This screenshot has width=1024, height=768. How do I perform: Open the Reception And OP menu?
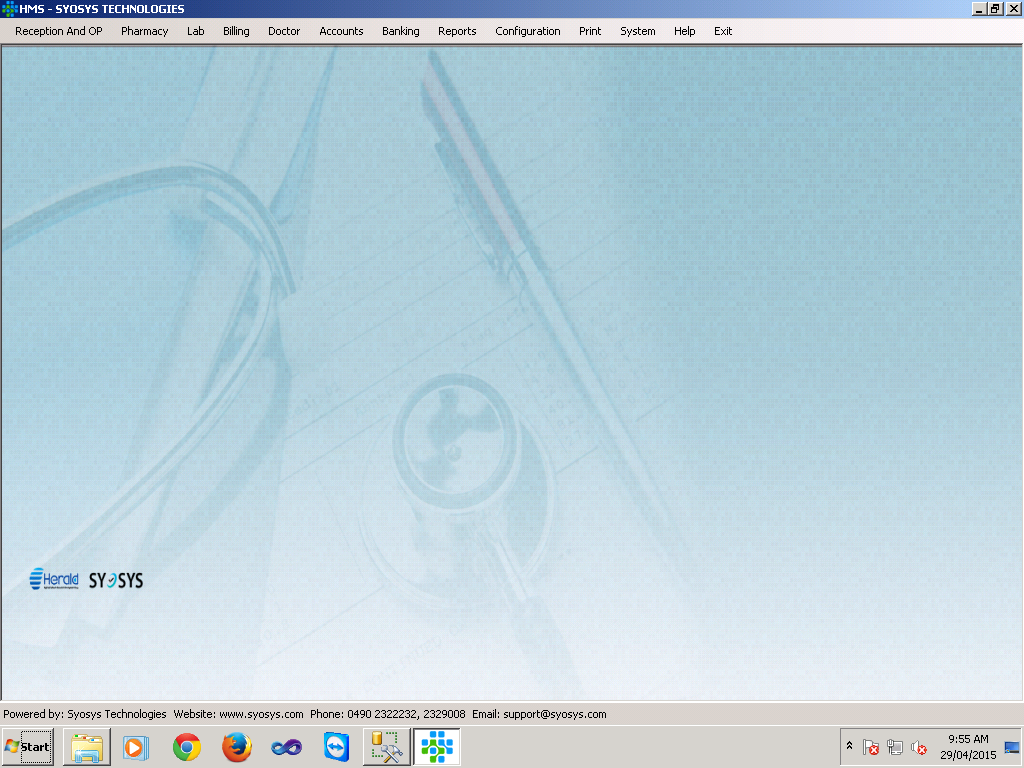tap(59, 31)
